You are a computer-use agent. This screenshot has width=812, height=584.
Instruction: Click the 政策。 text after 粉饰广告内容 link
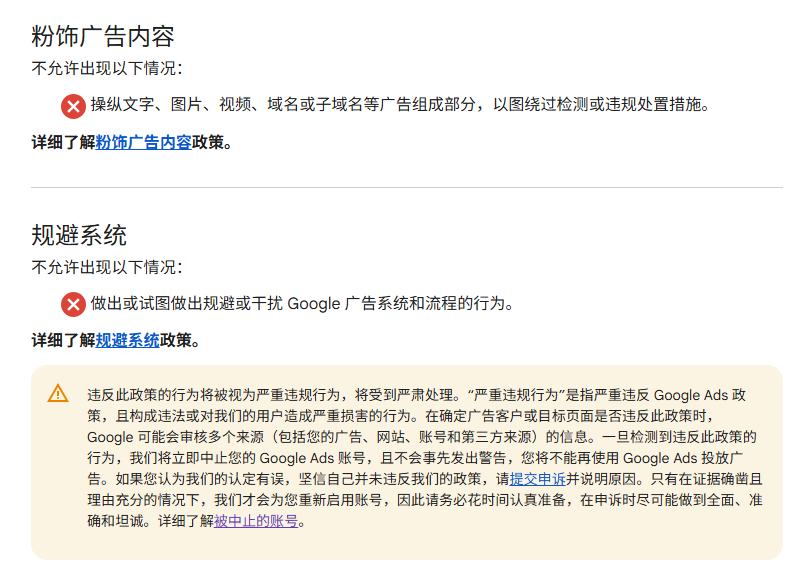(x=212, y=142)
